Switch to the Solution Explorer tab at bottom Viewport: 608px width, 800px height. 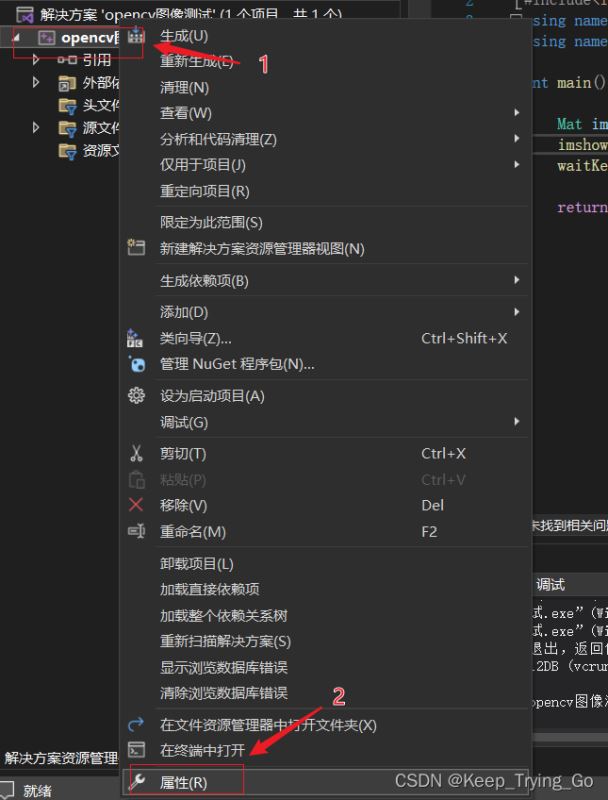pyautogui.click(x=60, y=758)
